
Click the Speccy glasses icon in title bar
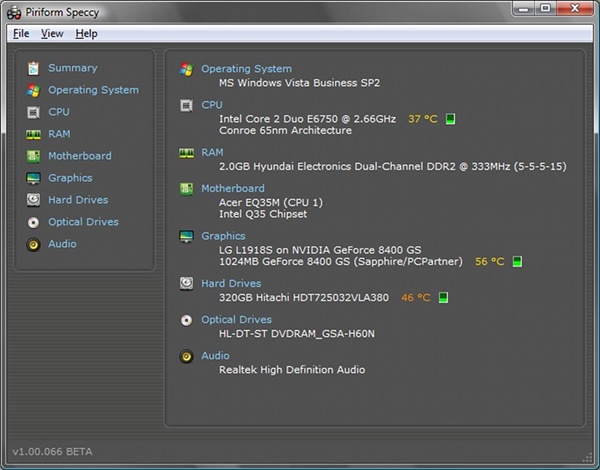point(14,13)
